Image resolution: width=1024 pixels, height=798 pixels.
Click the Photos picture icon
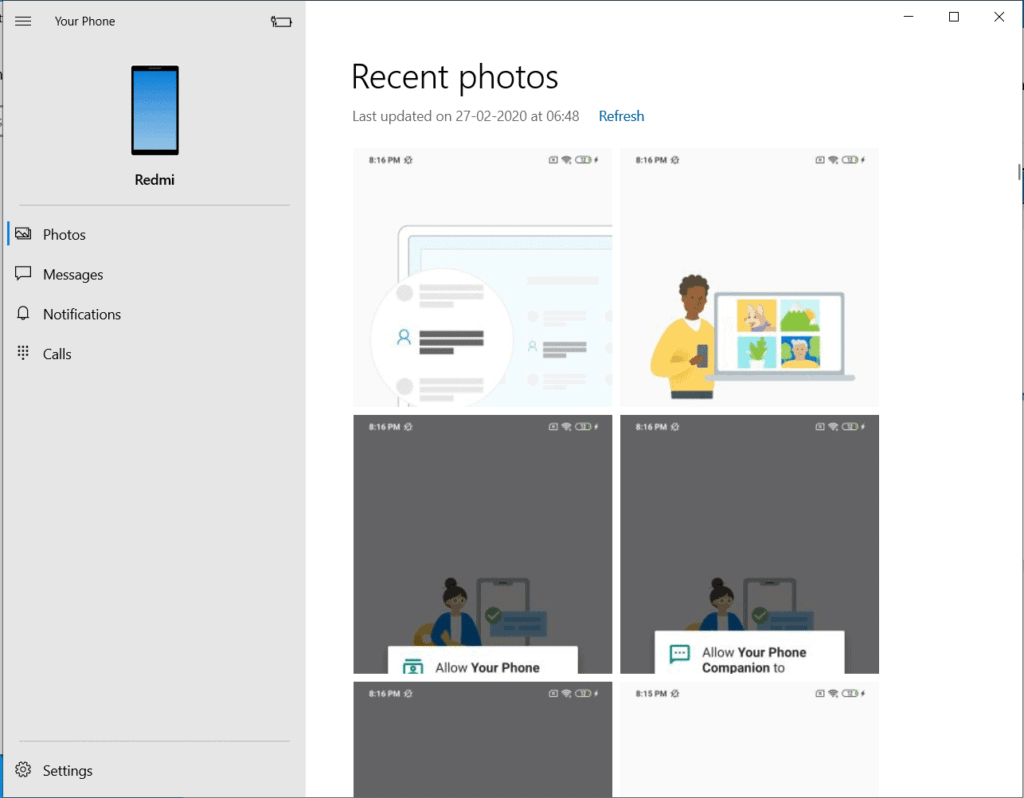tap(23, 234)
